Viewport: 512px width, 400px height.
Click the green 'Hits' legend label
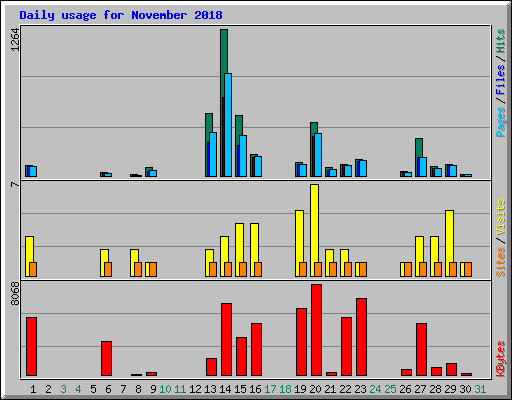point(501,42)
